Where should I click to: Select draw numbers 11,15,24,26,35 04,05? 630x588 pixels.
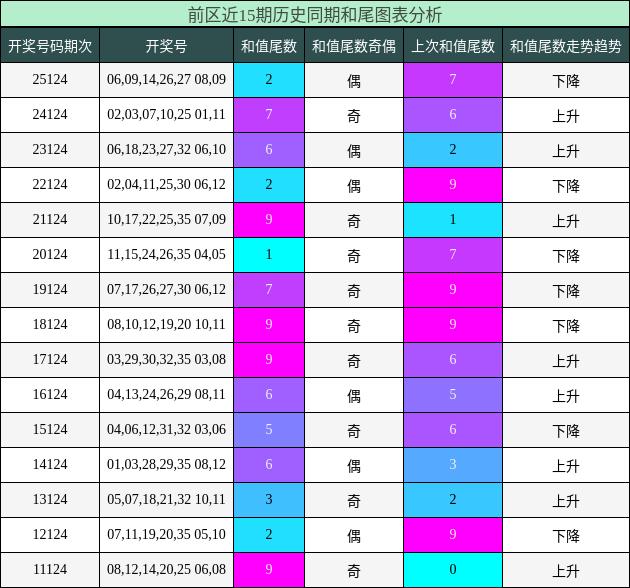[166, 254]
